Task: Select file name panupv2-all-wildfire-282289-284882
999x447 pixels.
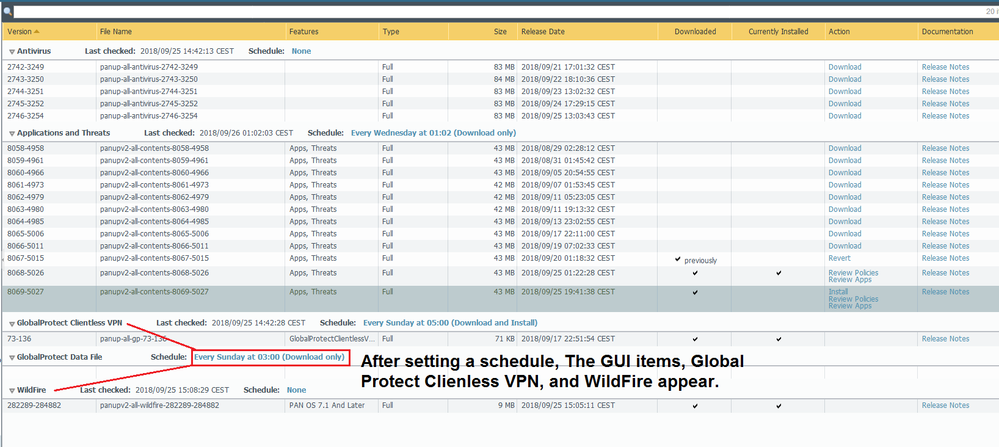Action: point(159,405)
